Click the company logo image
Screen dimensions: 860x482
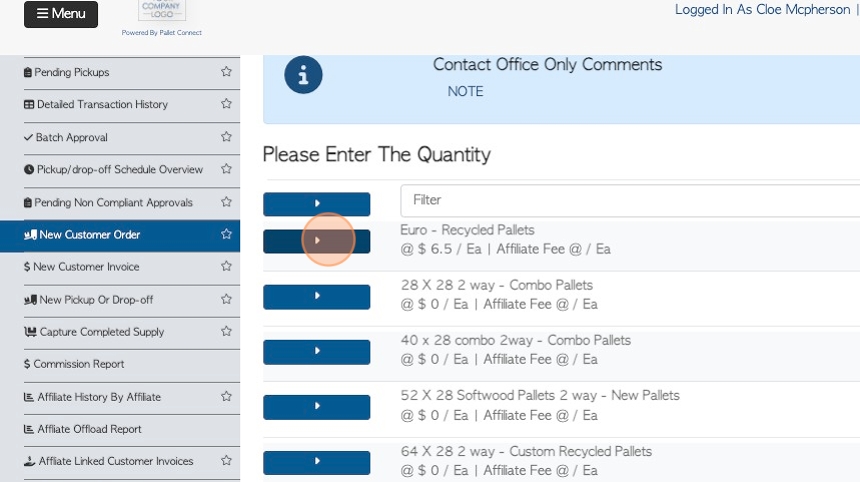pos(161,11)
